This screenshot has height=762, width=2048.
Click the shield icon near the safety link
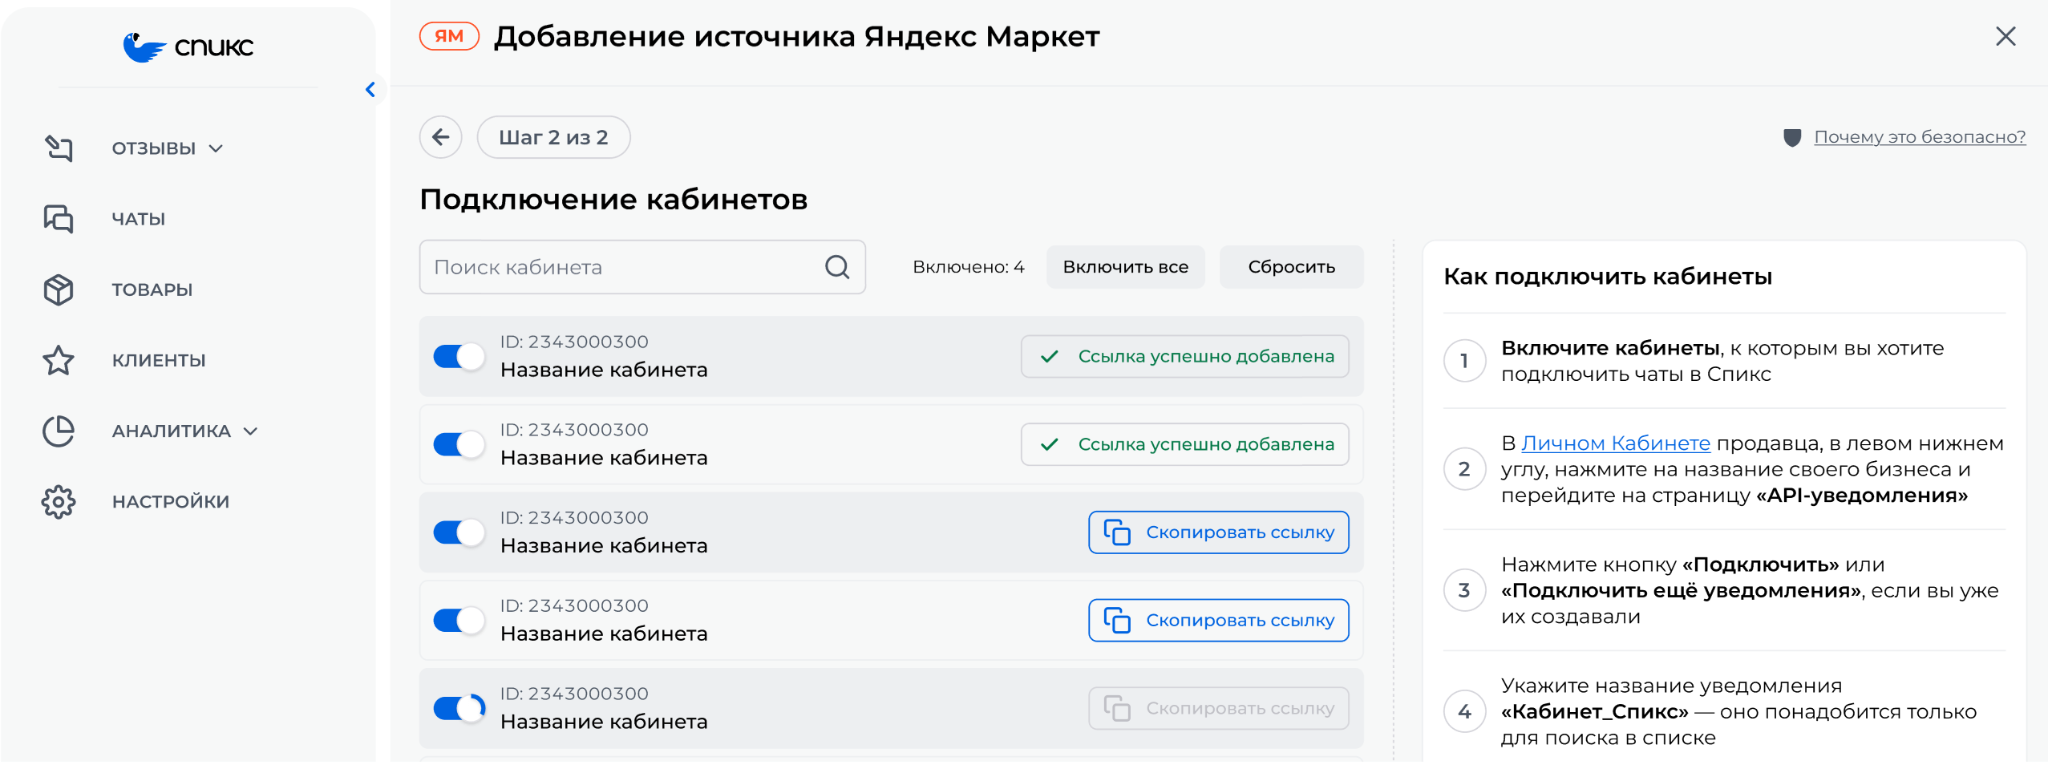[1792, 138]
